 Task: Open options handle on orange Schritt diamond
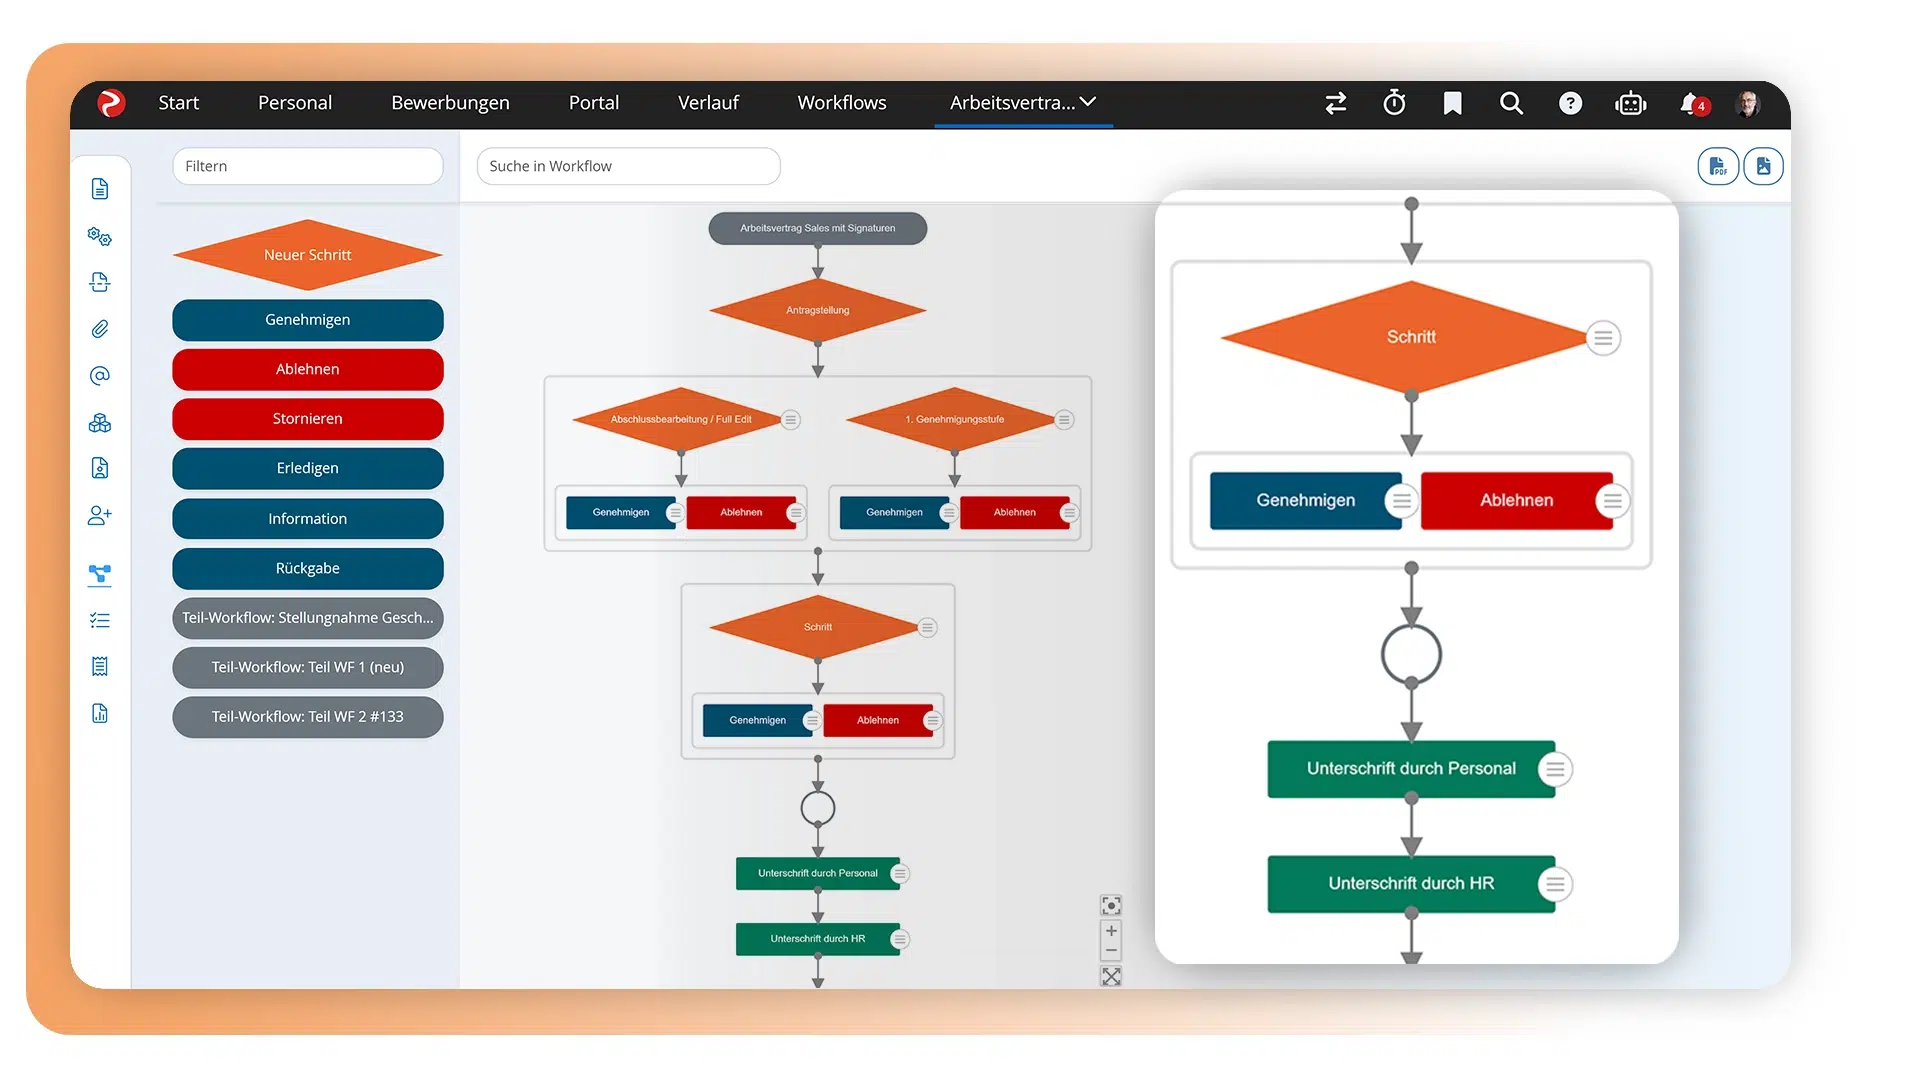click(x=1603, y=338)
